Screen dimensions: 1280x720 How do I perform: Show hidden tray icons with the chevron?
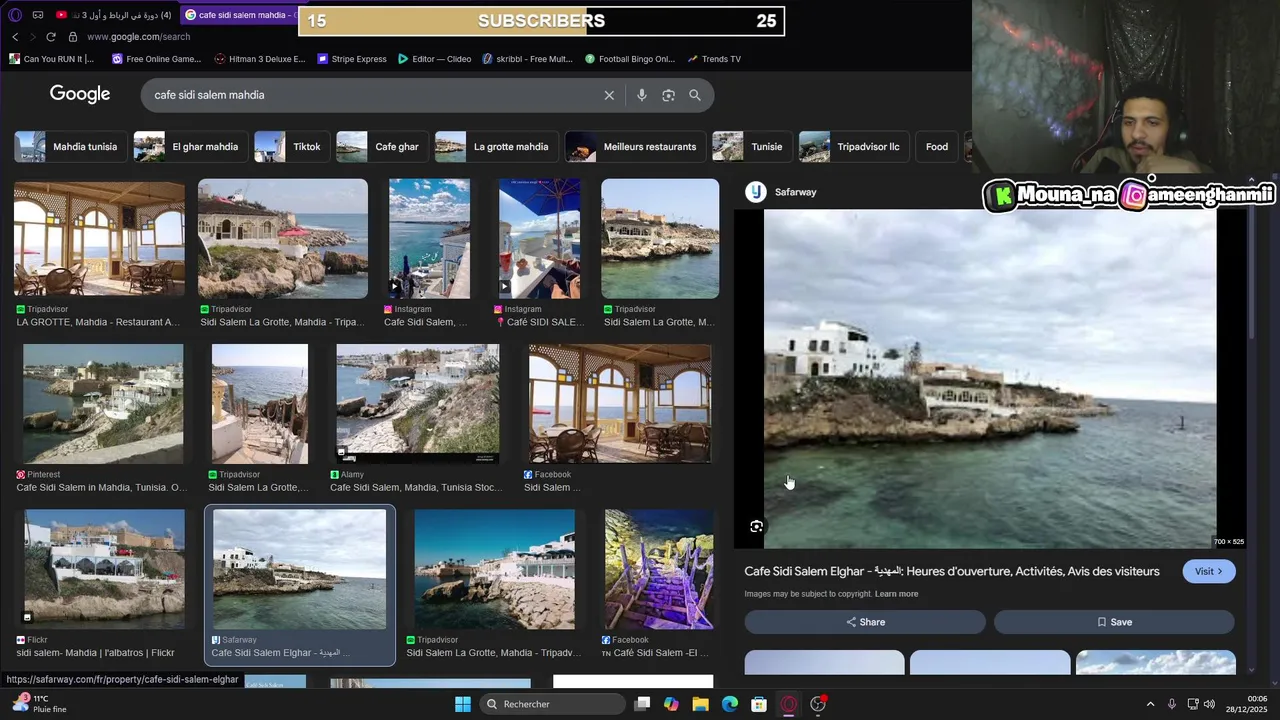1150,704
